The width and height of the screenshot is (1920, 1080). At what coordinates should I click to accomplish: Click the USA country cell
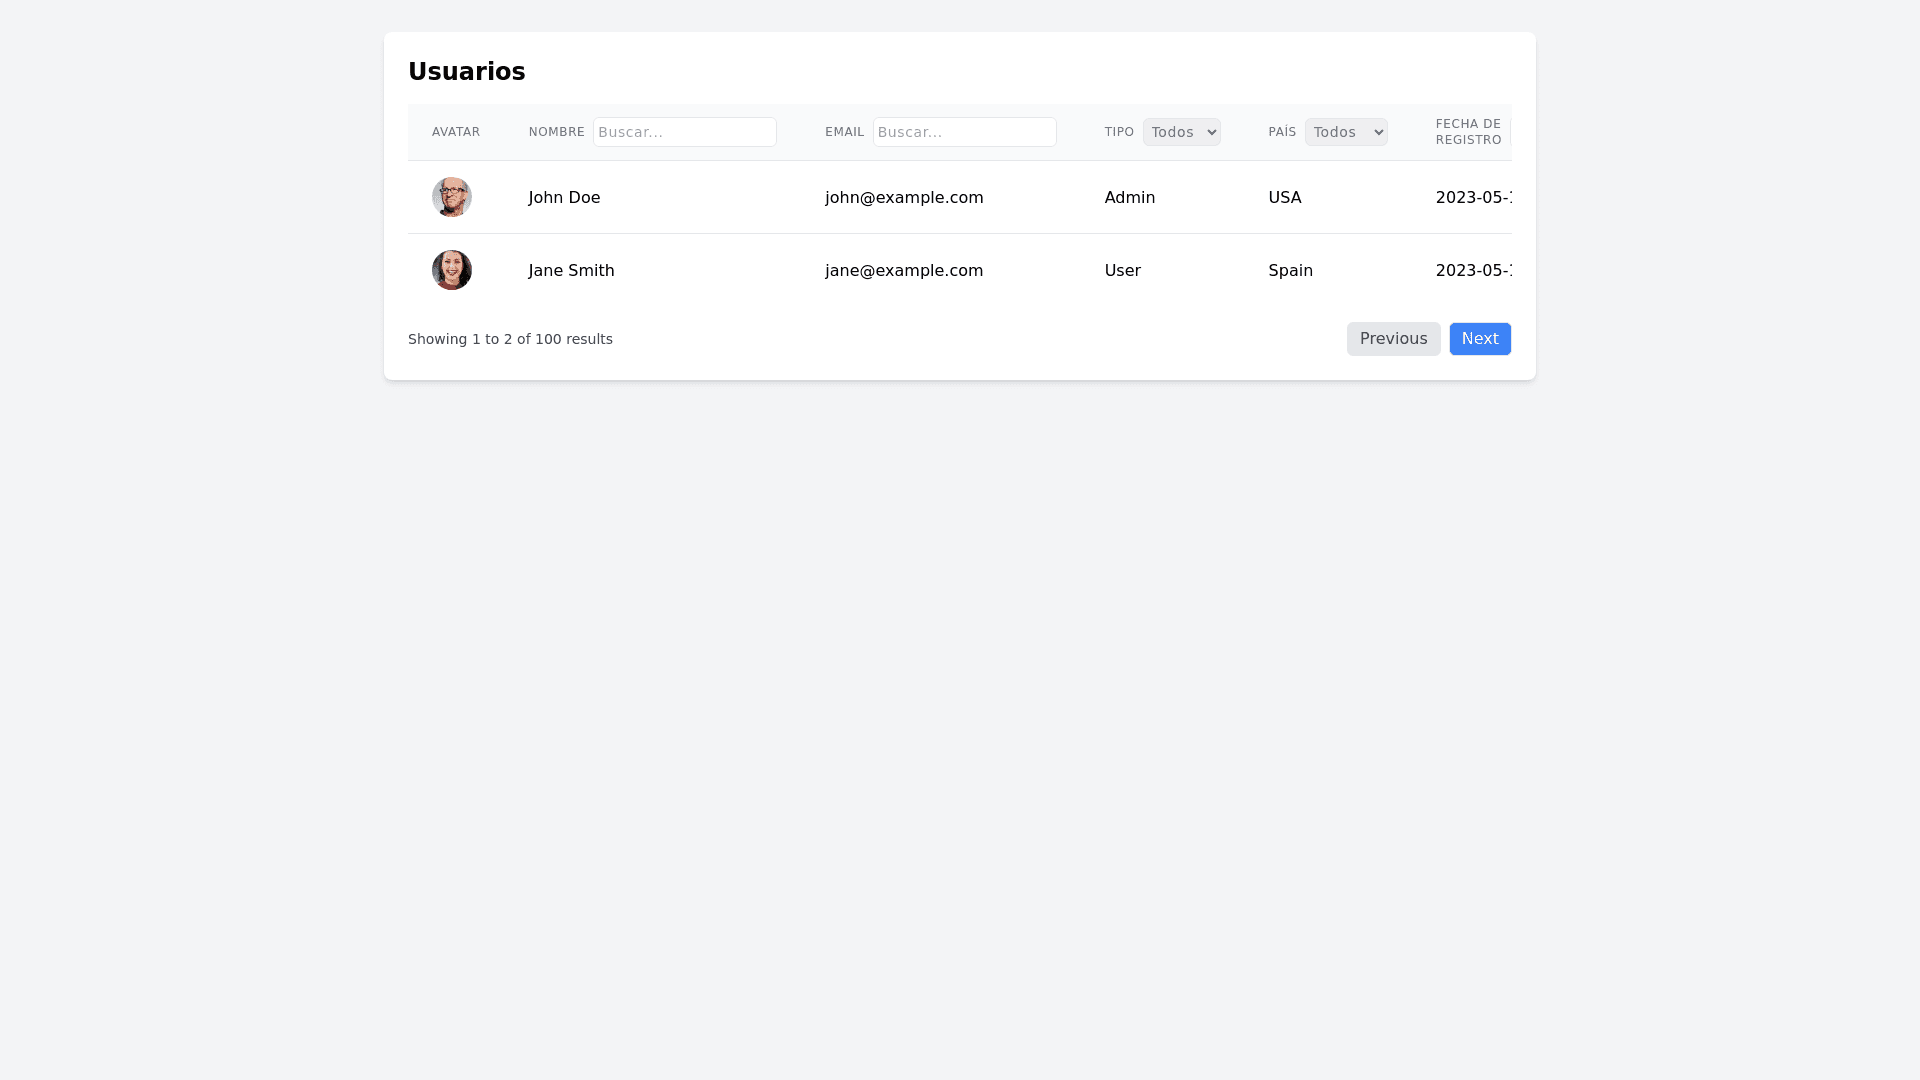coord(1284,198)
